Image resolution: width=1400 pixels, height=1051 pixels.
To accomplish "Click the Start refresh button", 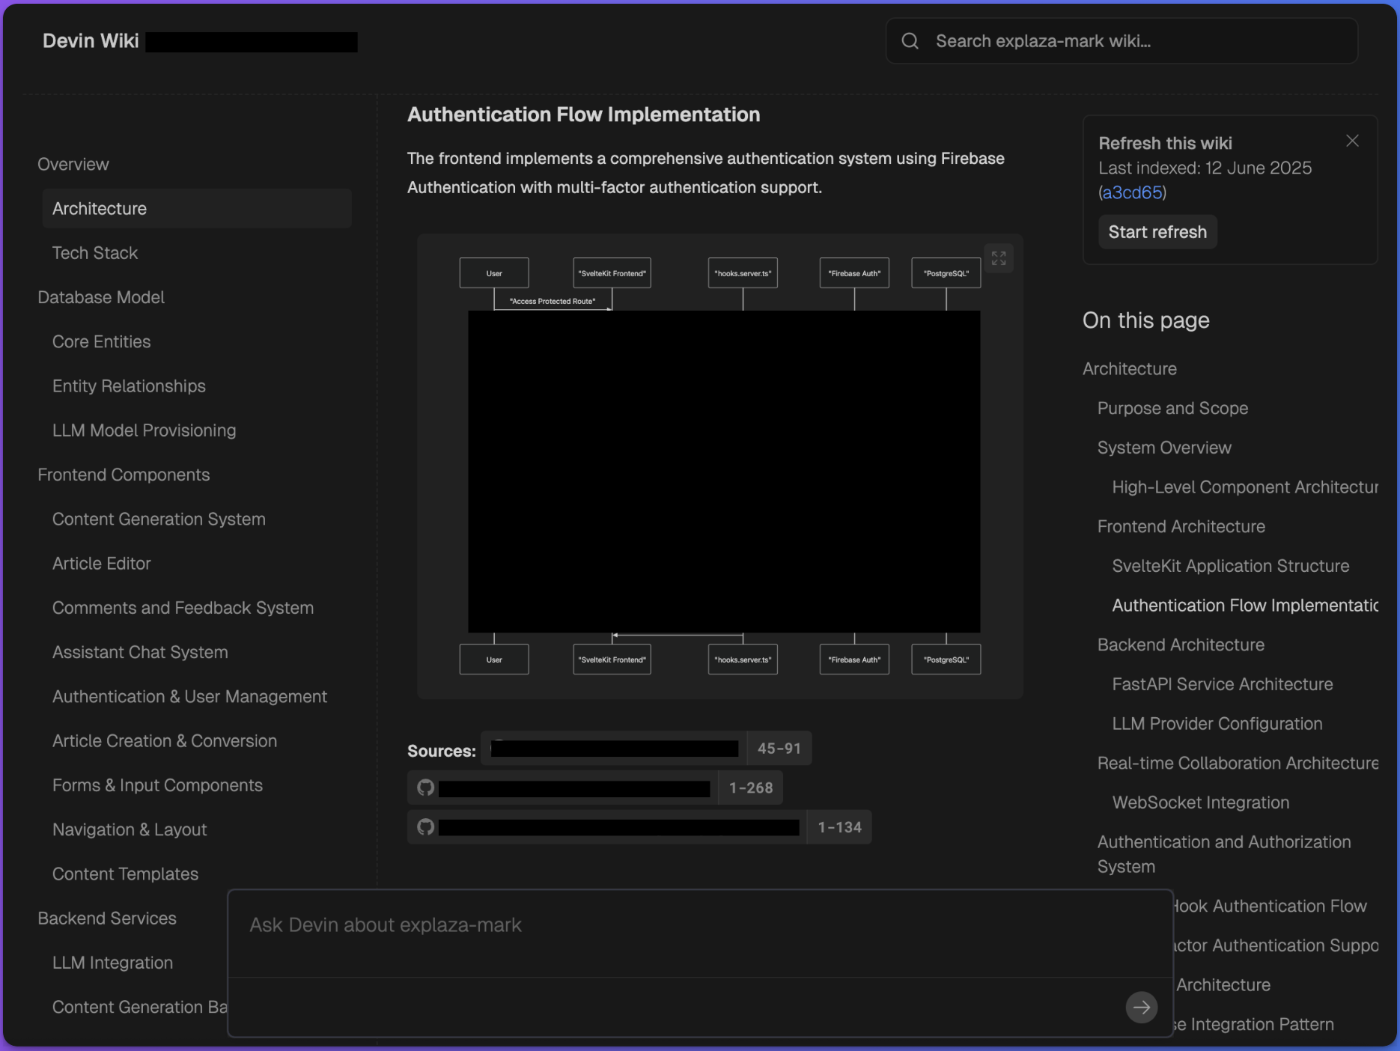I will [x=1157, y=232].
